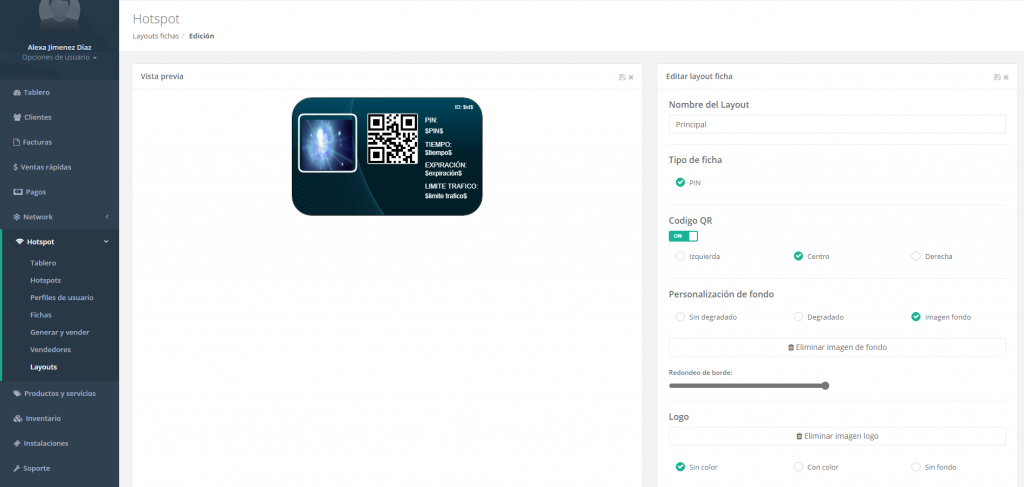Screen dimensions: 1024x487
Task: Click the Nombre del Layout input field
Action: (x=837, y=124)
